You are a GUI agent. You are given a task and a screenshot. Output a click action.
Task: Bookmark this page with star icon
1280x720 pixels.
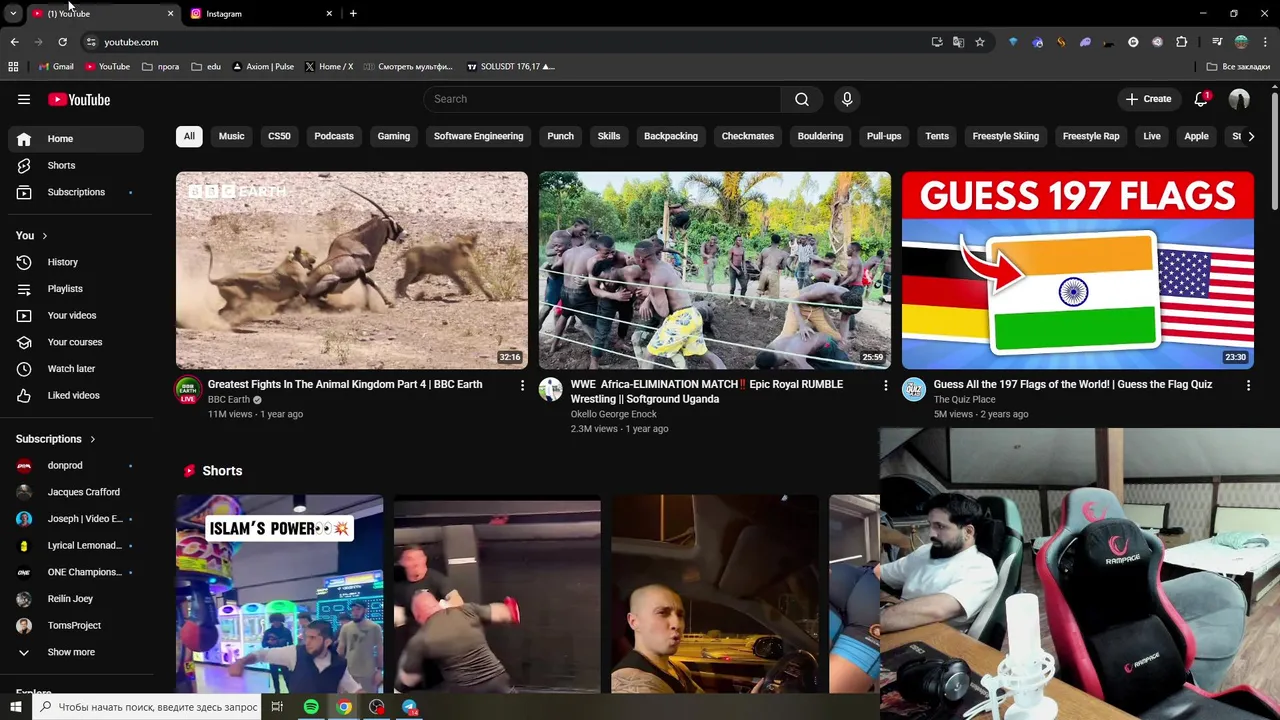pos(980,42)
